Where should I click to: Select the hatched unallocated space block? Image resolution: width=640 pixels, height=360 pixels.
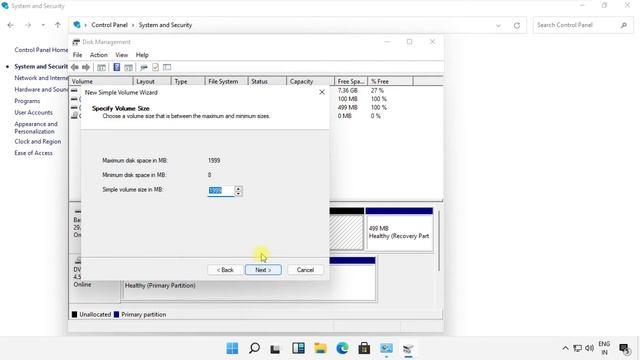(x=346, y=232)
